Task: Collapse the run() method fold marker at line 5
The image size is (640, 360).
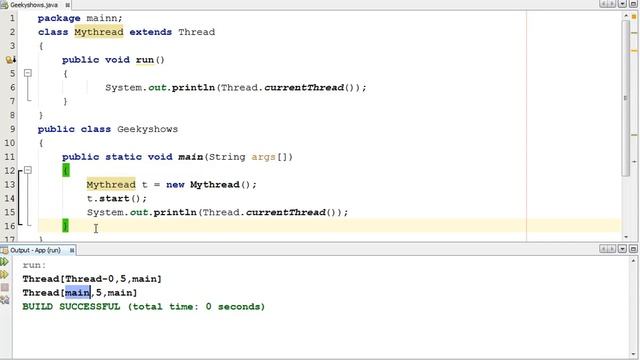Action: click(27, 73)
